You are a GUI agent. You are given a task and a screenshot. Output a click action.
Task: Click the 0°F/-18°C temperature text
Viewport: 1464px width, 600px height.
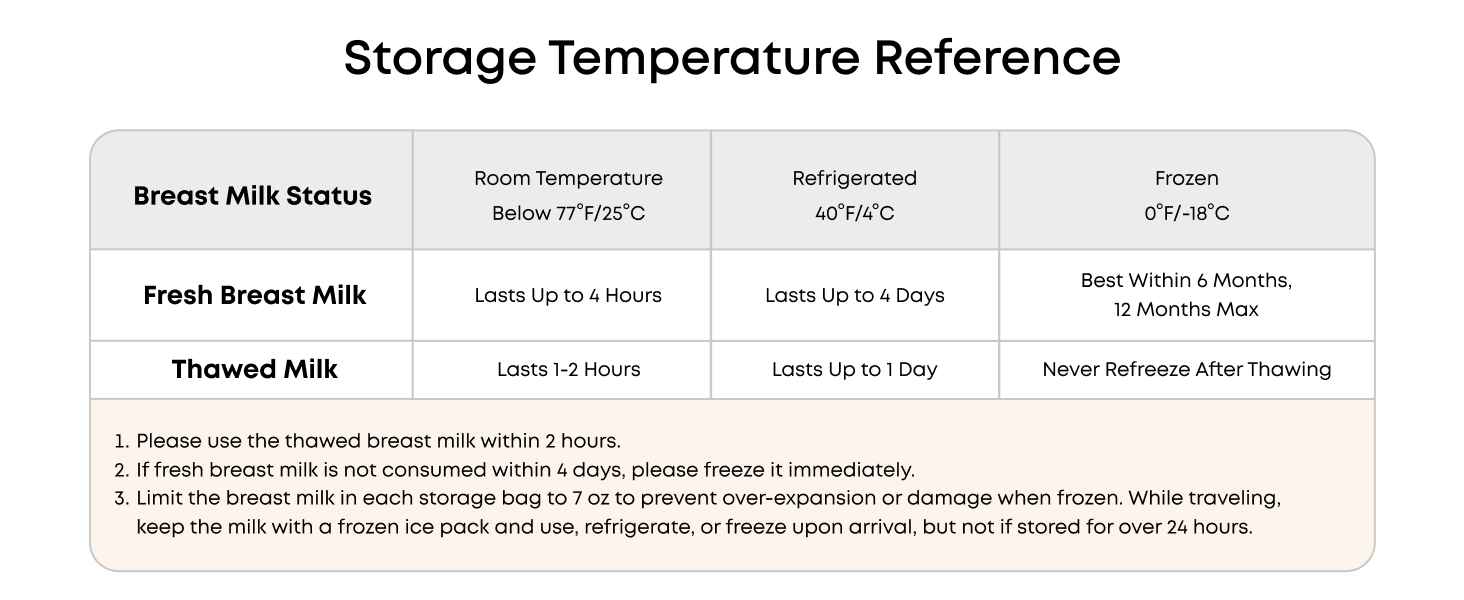[x=1187, y=213]
